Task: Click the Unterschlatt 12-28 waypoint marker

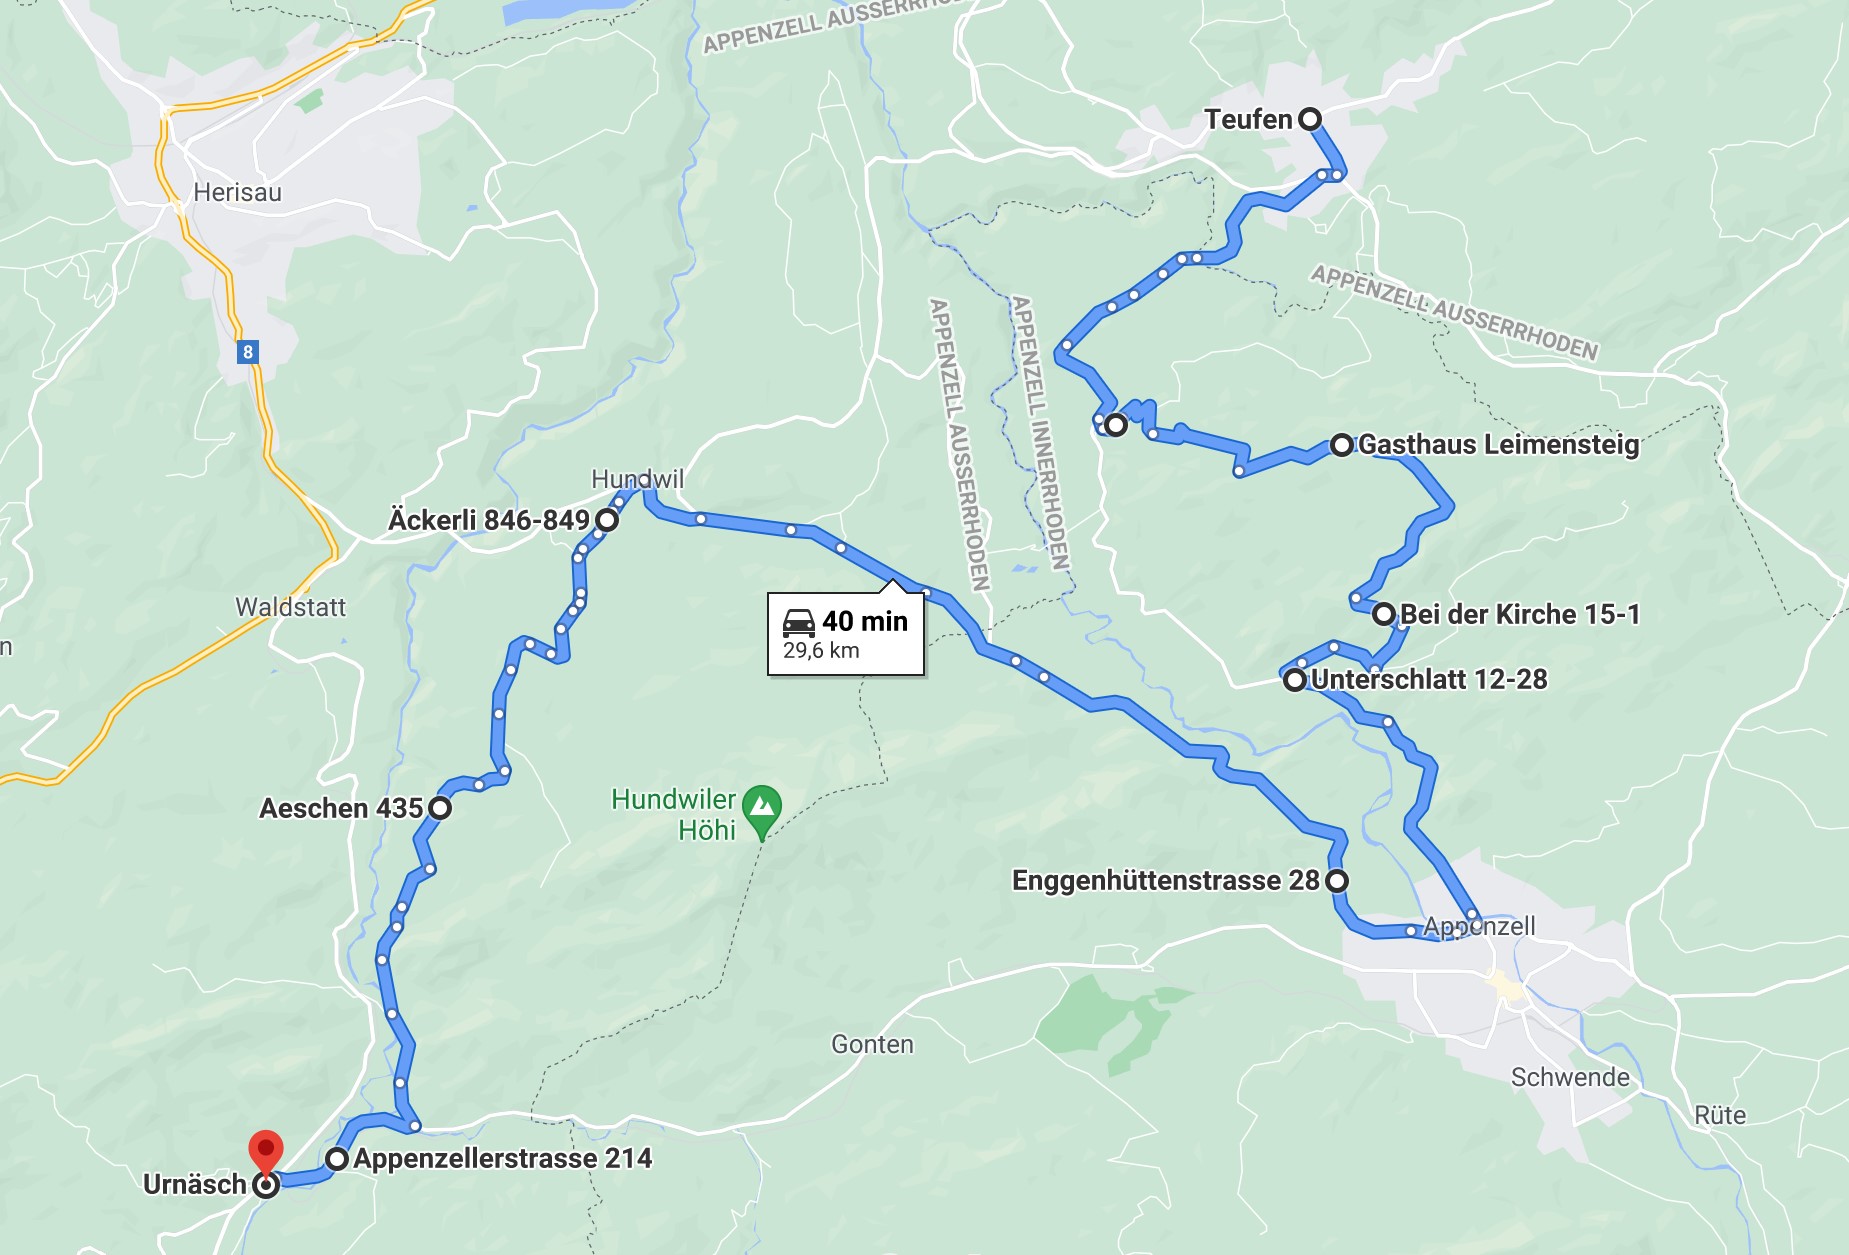Action: (x=1295, y=680)
